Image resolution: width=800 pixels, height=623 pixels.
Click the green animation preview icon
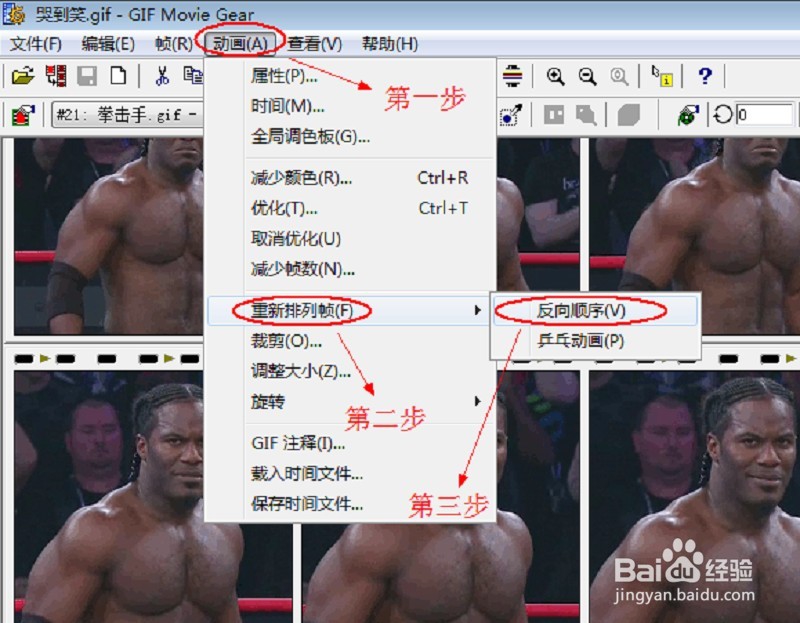(x=688, y=115)
